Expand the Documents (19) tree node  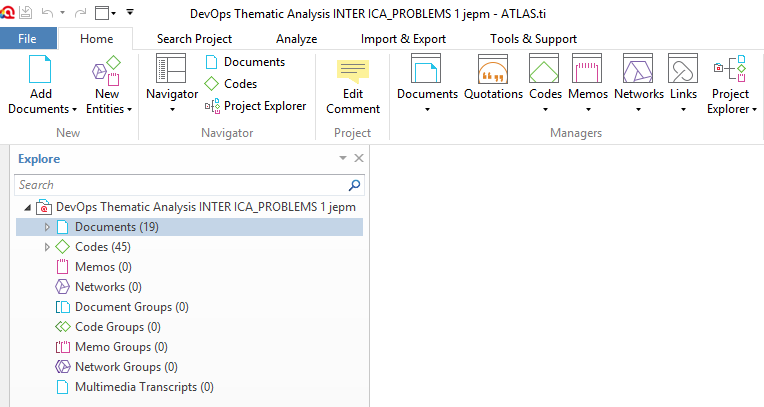[x=47, y=227]
